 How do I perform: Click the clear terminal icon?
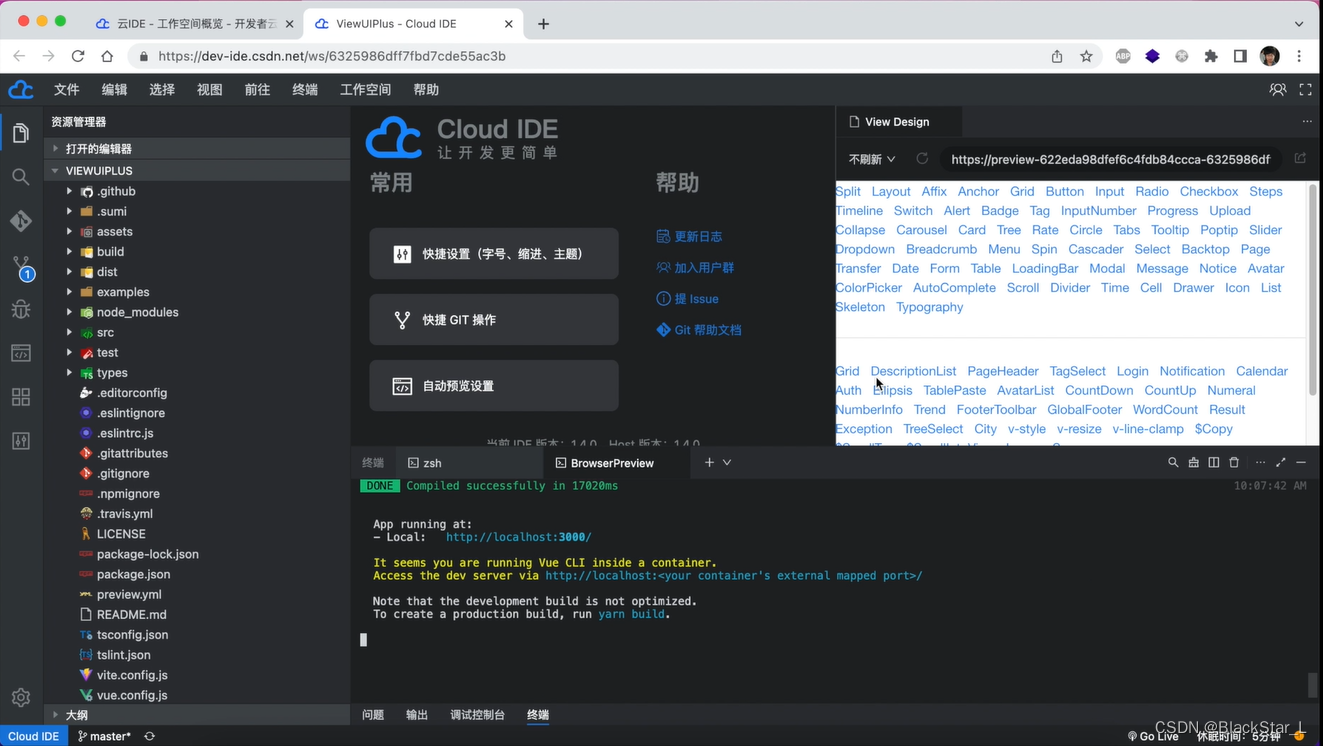[x=1194, y=463]
